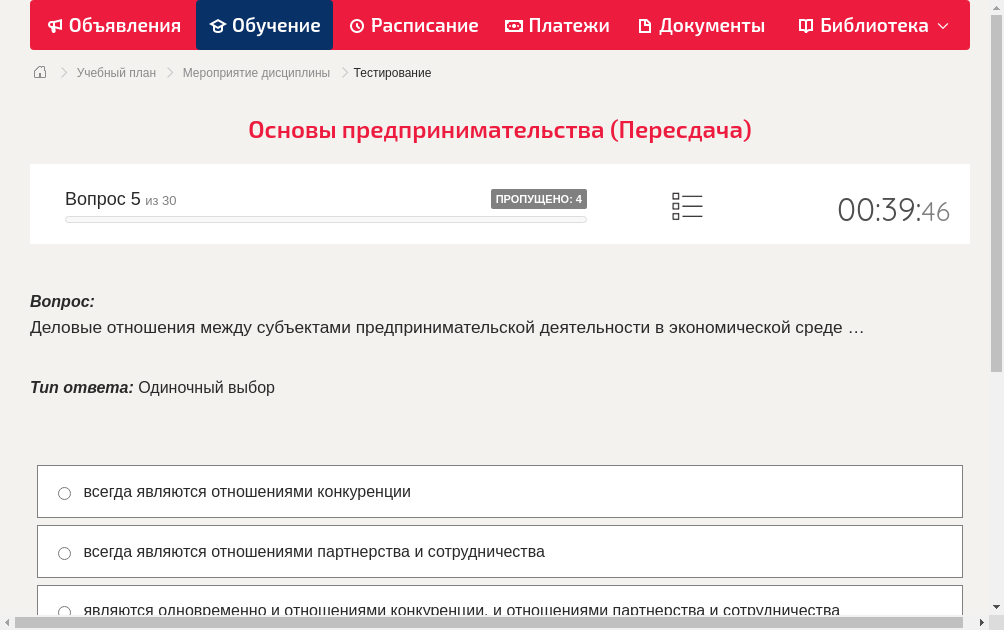Click the Мероприятие дисциплины breadcrumb link
This screenshot has width=1004, height=630.
pyautogui.click(x=254, y=72)
